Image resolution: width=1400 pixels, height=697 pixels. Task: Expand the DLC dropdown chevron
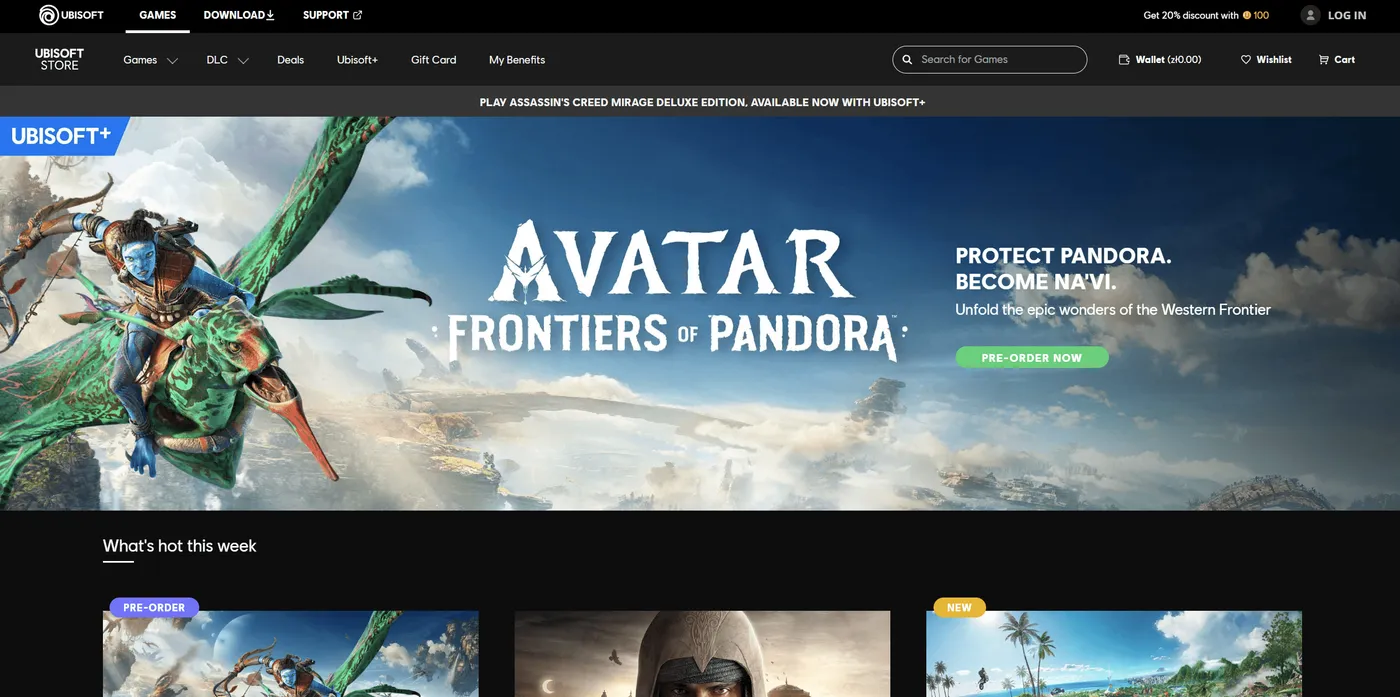(243, 60)
